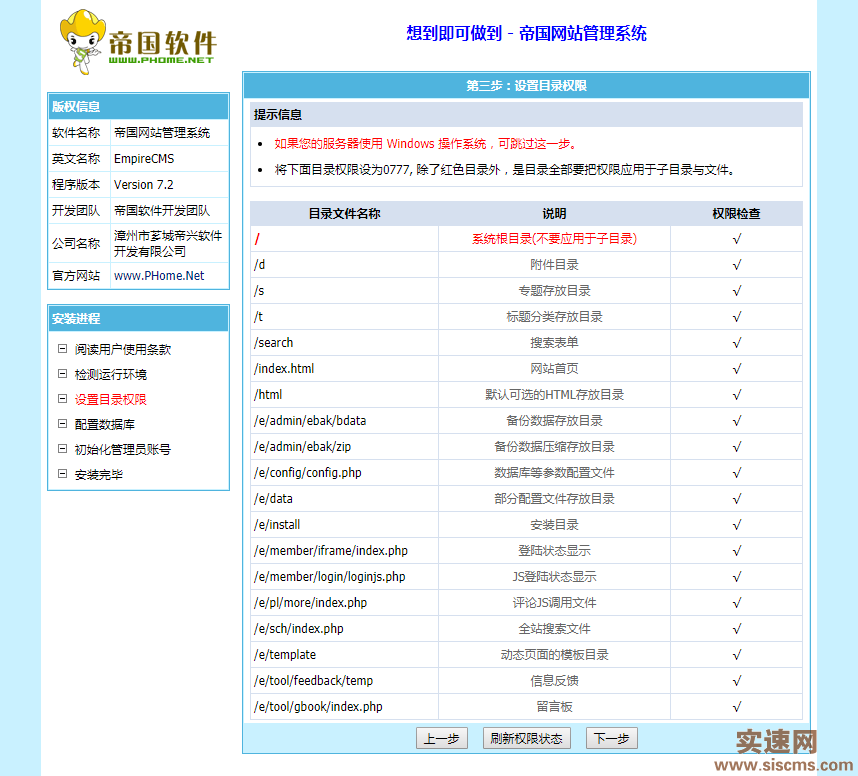Click the box icon beside 配置数据库
Viewport: 858px width, 776px height.
(x=63, y=424)
